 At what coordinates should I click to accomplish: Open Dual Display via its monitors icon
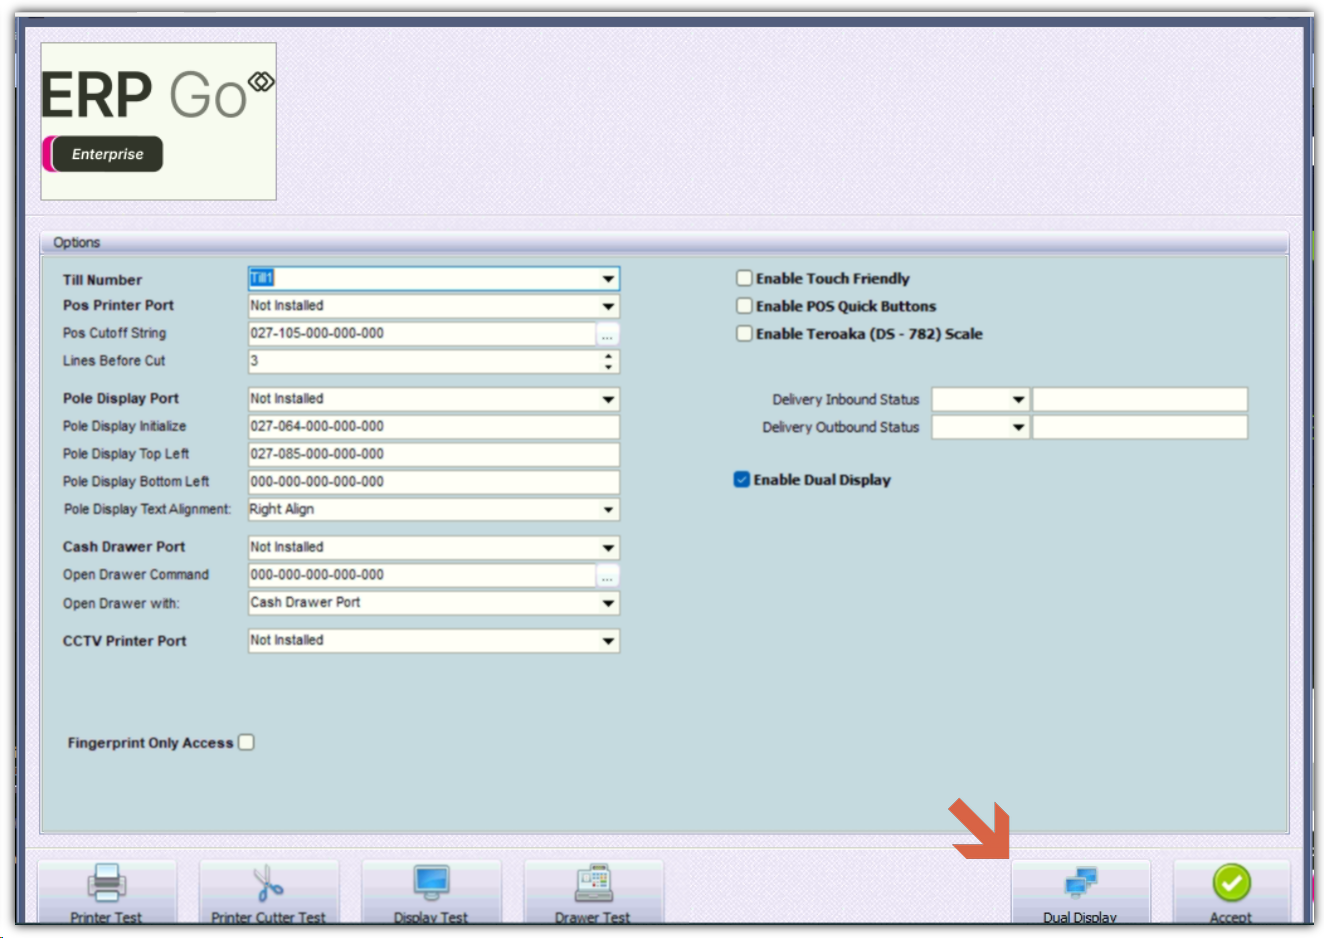[x=1080, y=883]
